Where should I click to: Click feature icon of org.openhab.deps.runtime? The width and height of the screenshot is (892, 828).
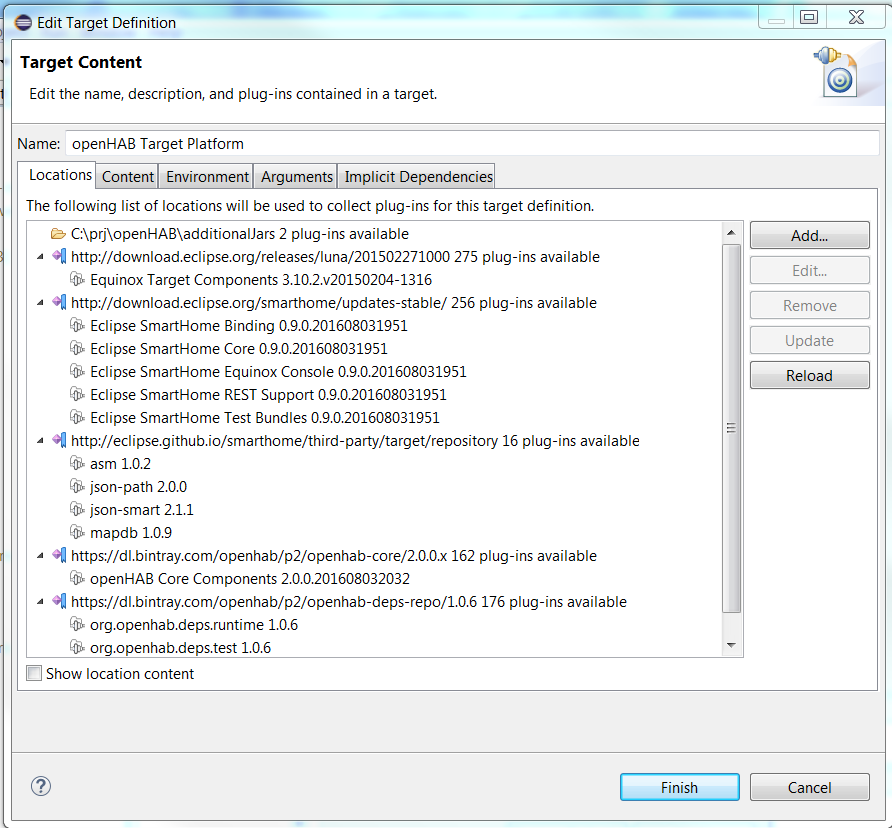pos(77,625)
